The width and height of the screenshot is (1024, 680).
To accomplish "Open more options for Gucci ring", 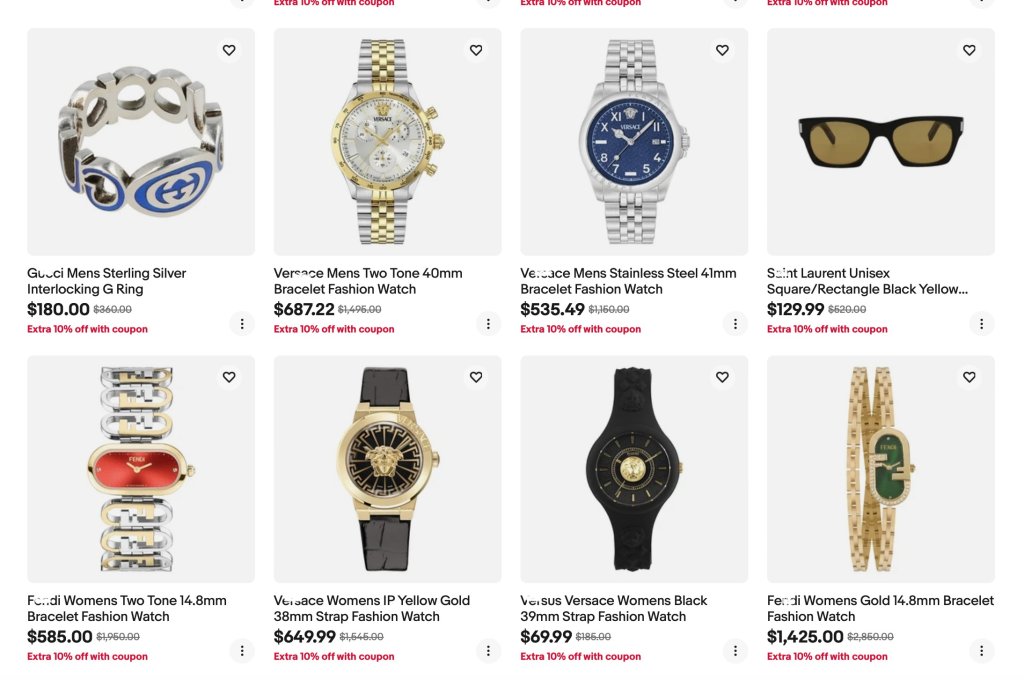I will click(241, 323).
